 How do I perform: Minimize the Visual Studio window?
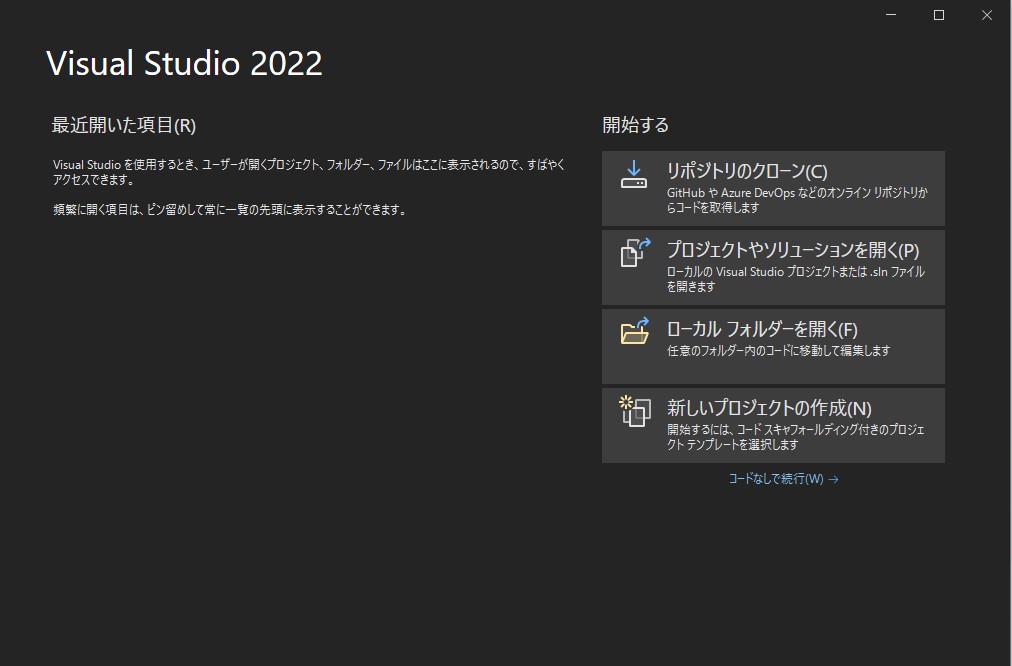coord(891,15)
